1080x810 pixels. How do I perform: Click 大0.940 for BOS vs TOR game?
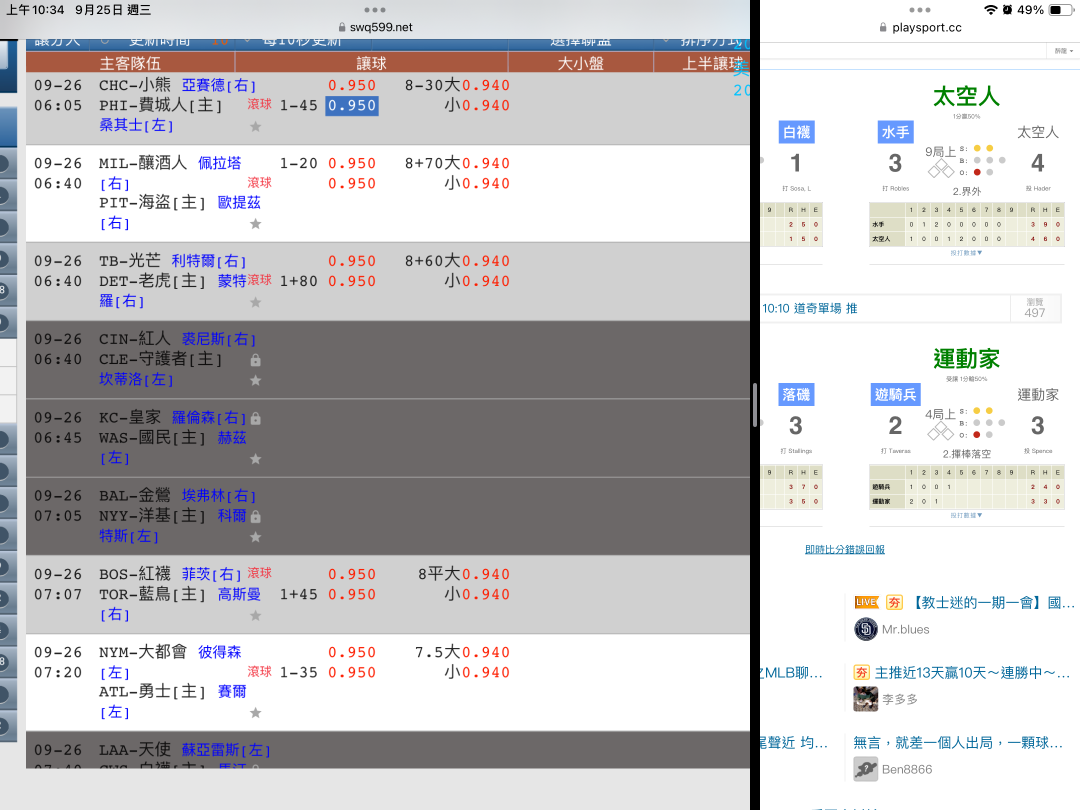pyautogui.click(x=477, y=574)
